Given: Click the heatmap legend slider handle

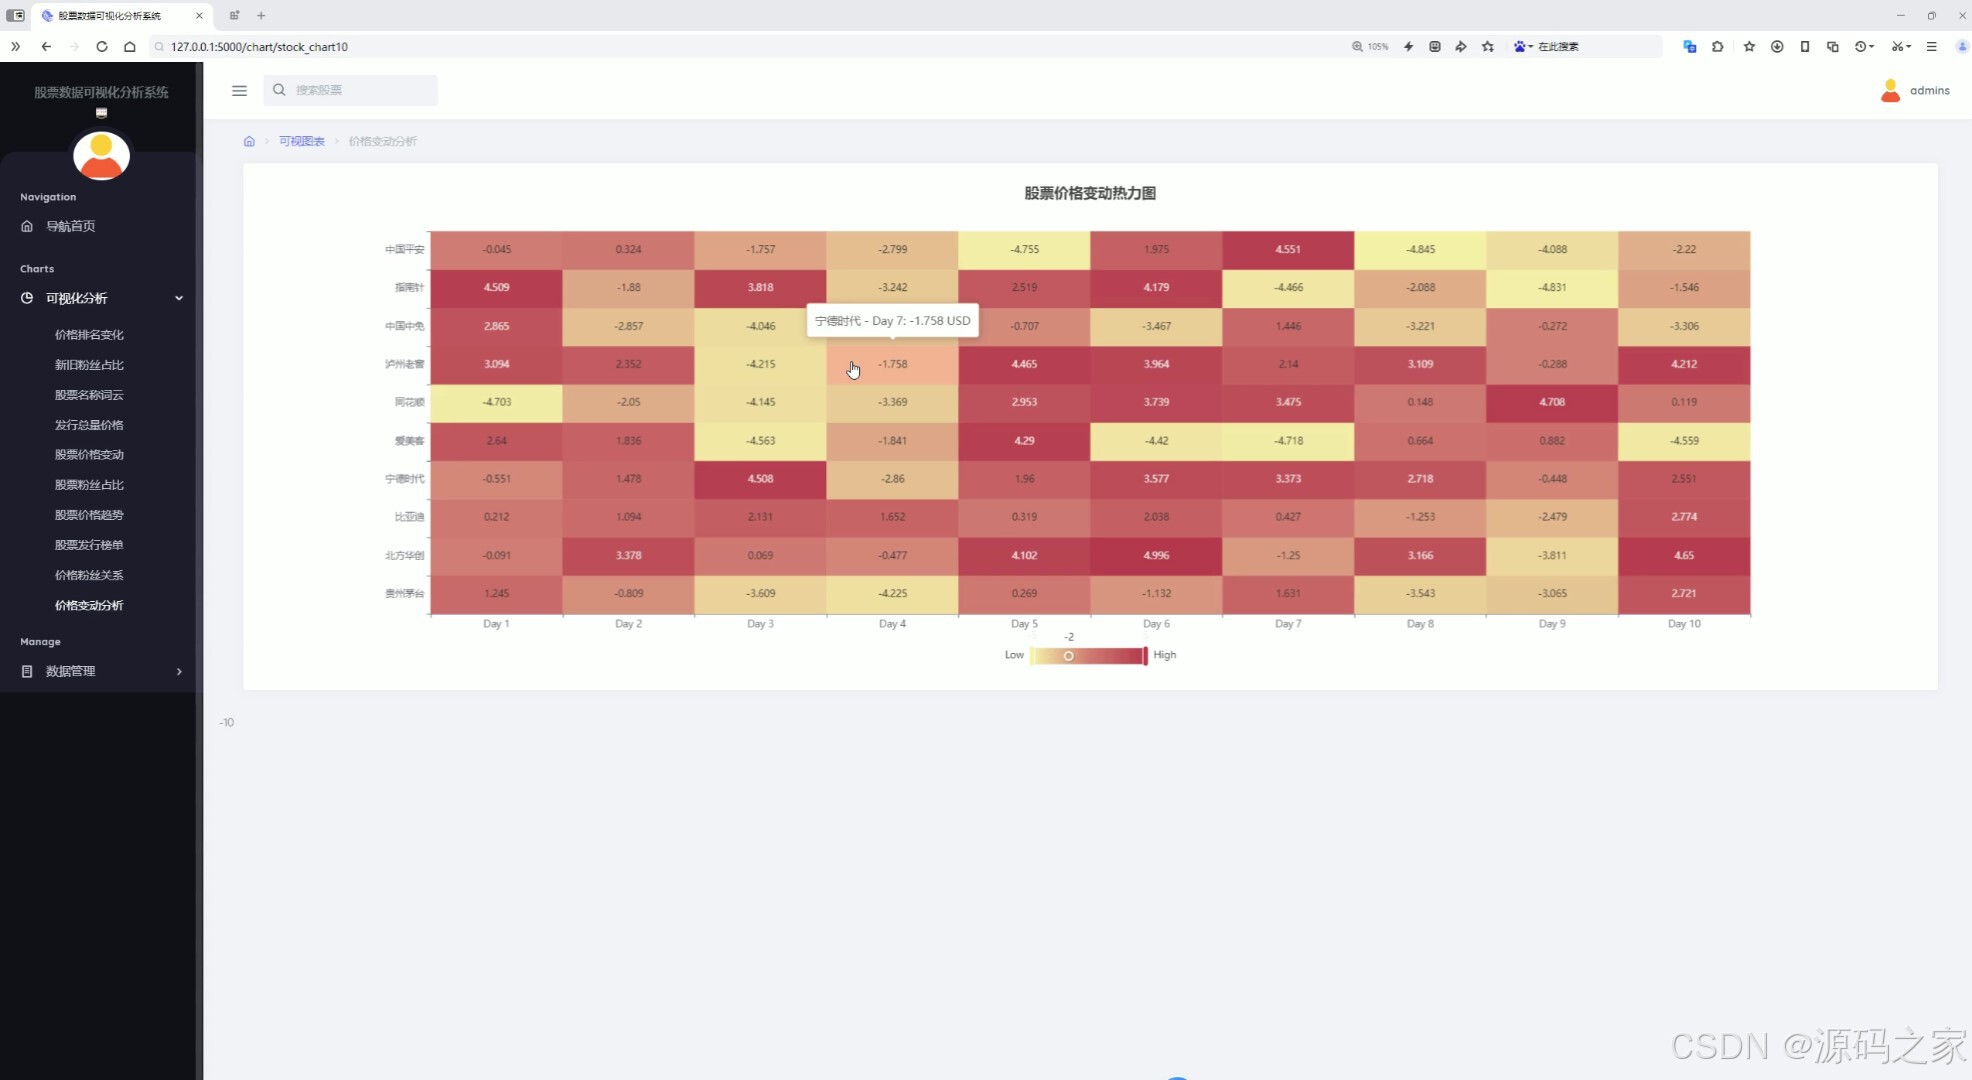Looking at the screenshot, I should point(1068,656).
